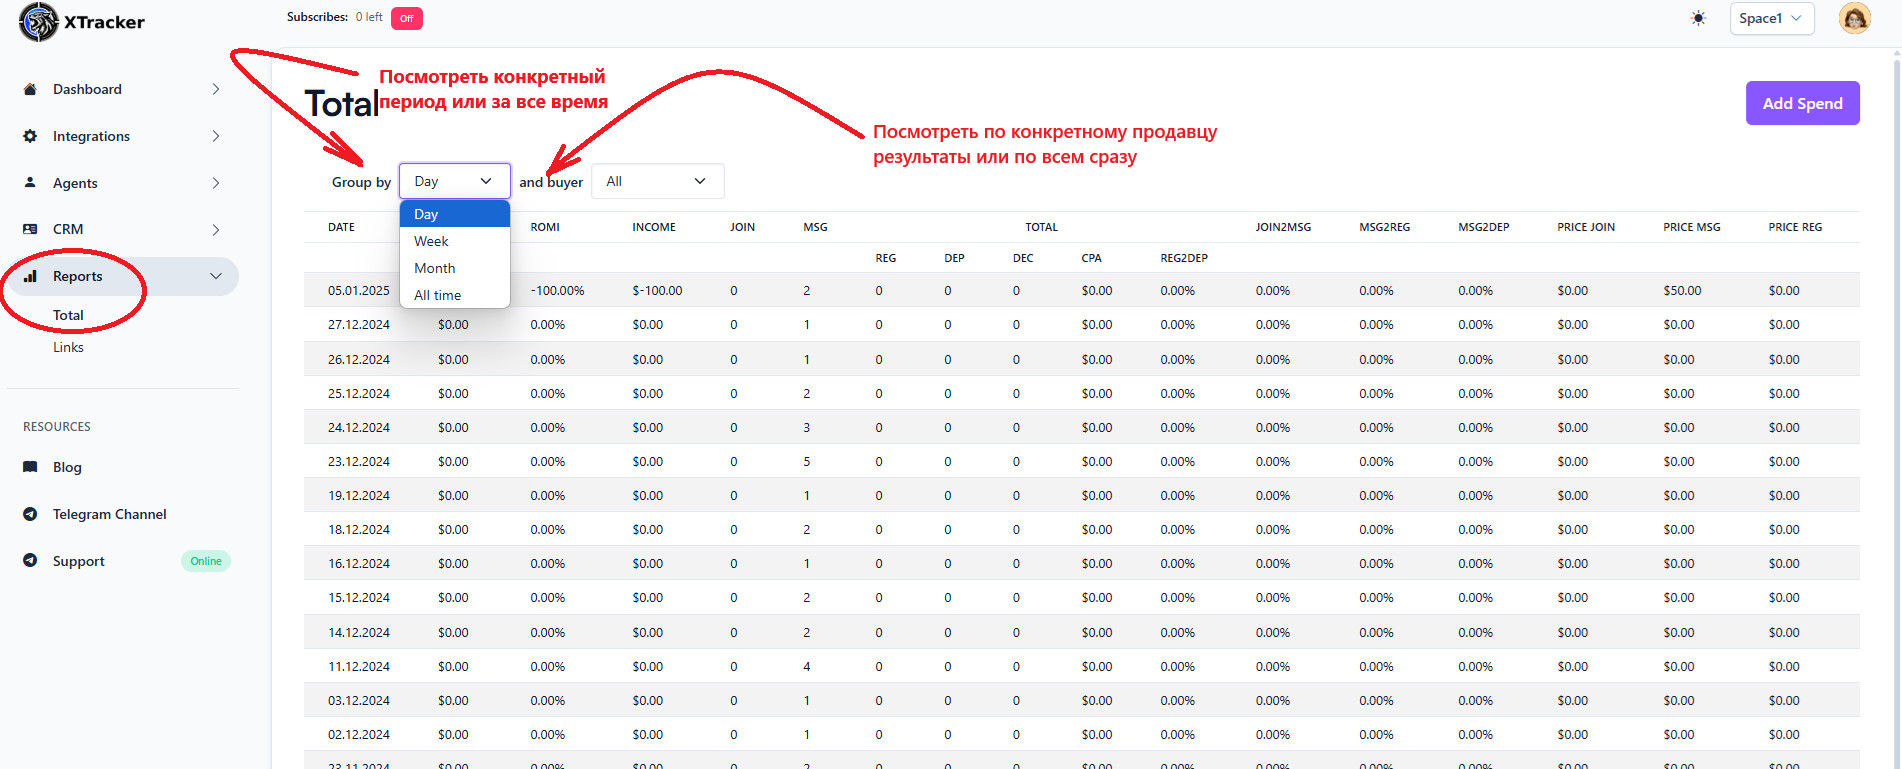Click the Integrations gear icon
The height and width of the screenshot is (769, 1902).
click(x=30, y=136)
